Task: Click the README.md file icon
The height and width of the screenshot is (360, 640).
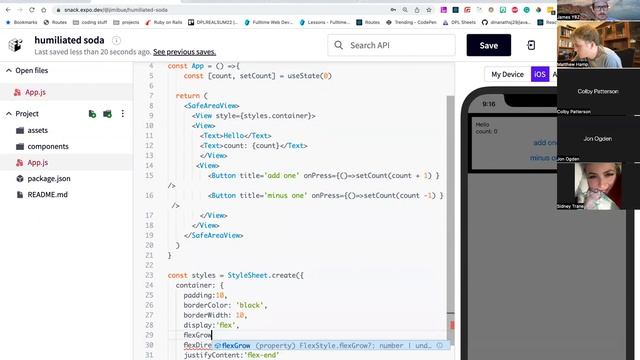Action: point(20,195)
